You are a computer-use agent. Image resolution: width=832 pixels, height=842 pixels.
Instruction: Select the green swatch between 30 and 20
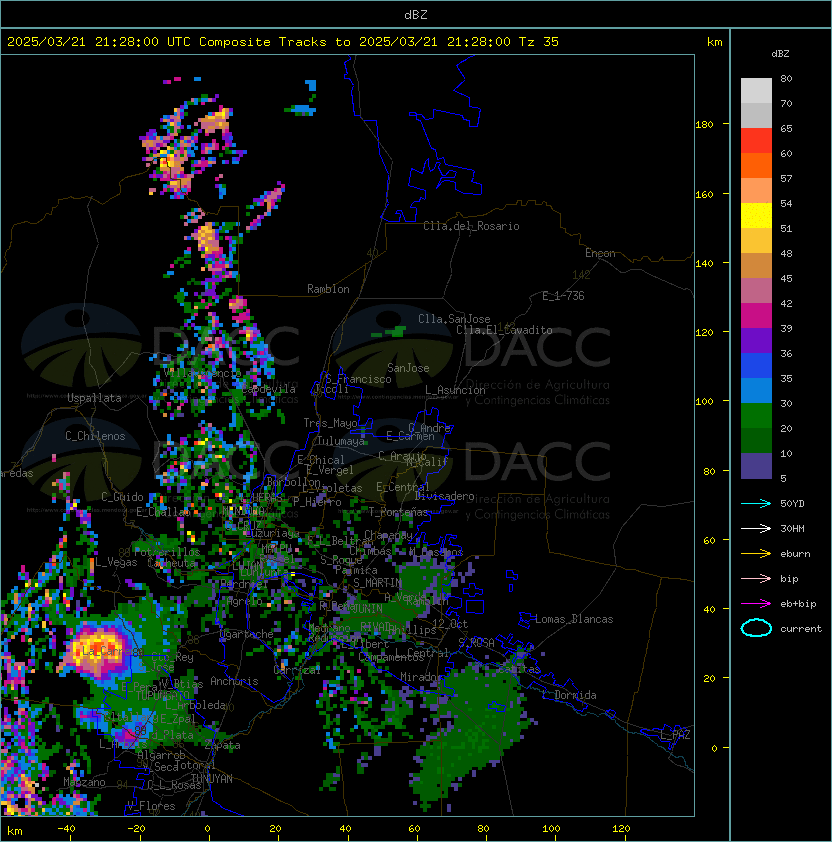[756, 416]
